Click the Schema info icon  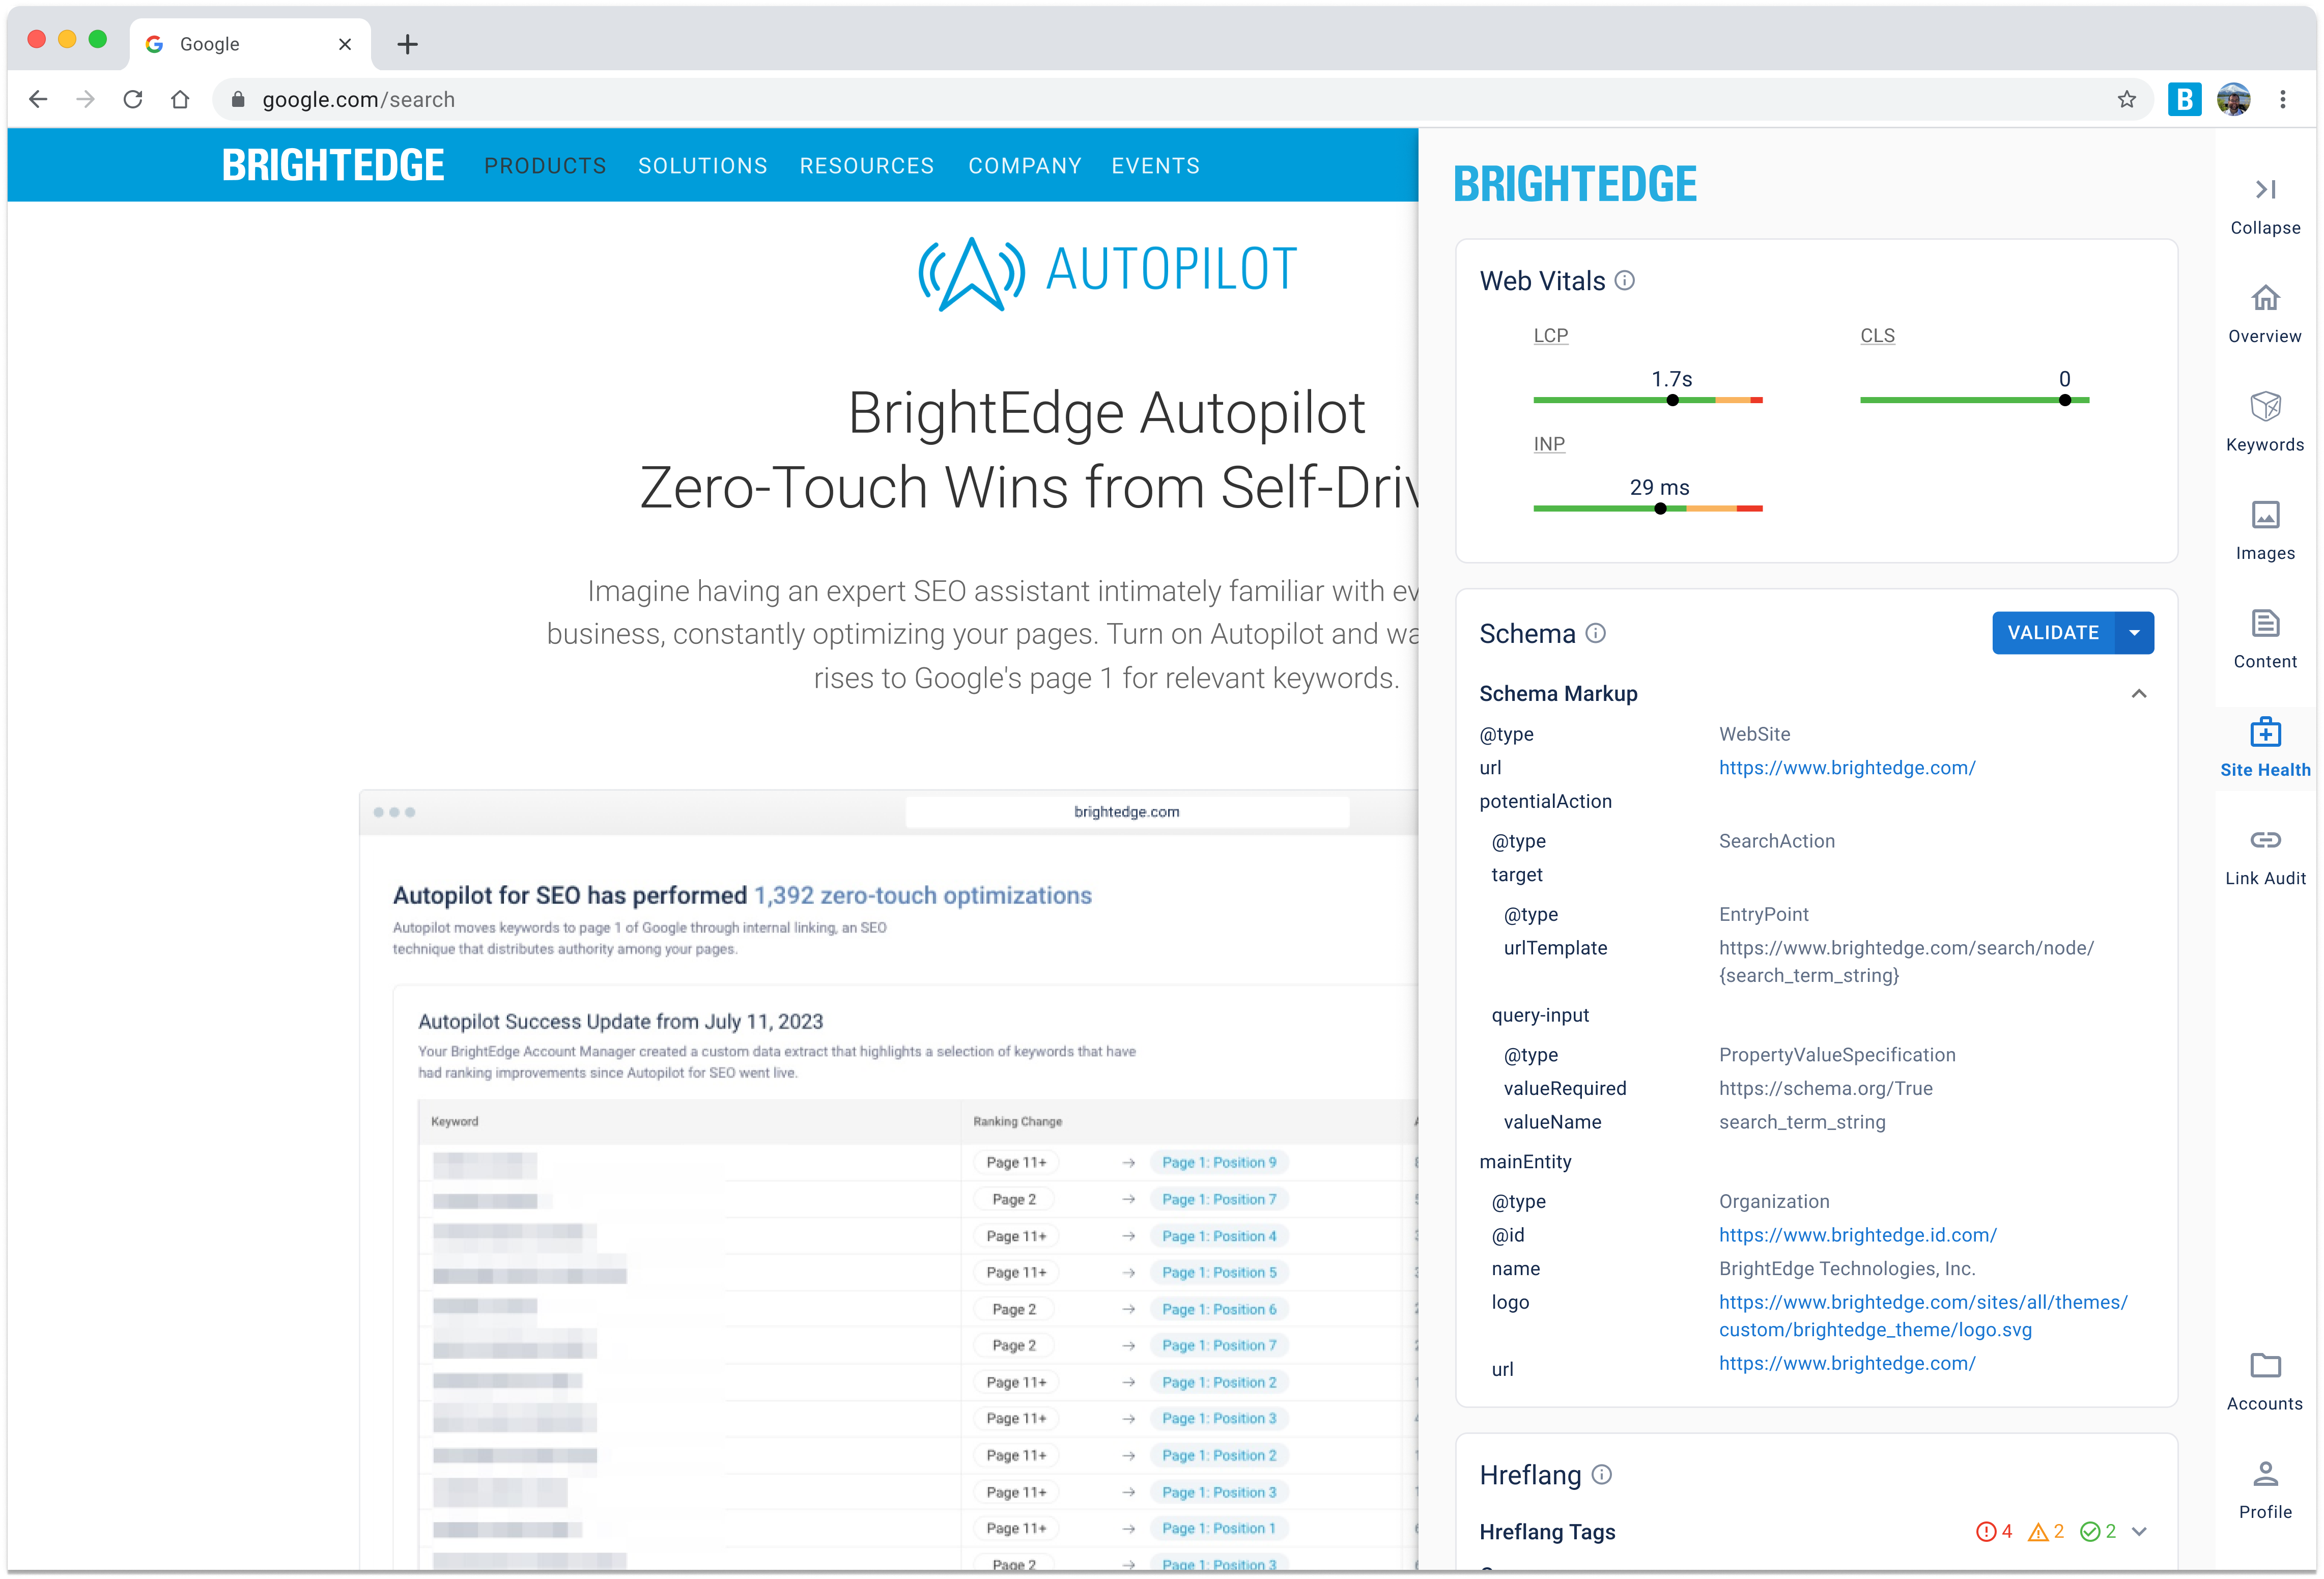click(1596, 633)
